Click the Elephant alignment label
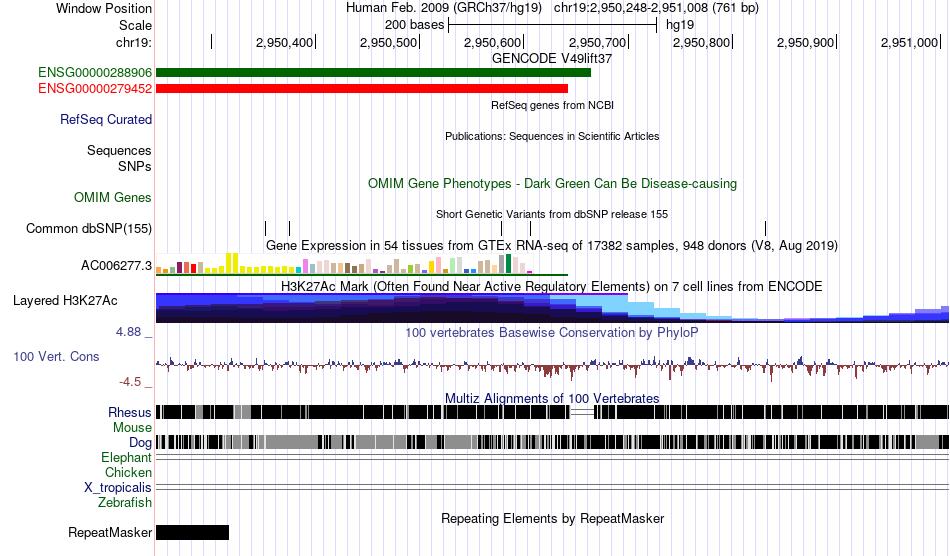The image size is (950, 556). [127, 457]
